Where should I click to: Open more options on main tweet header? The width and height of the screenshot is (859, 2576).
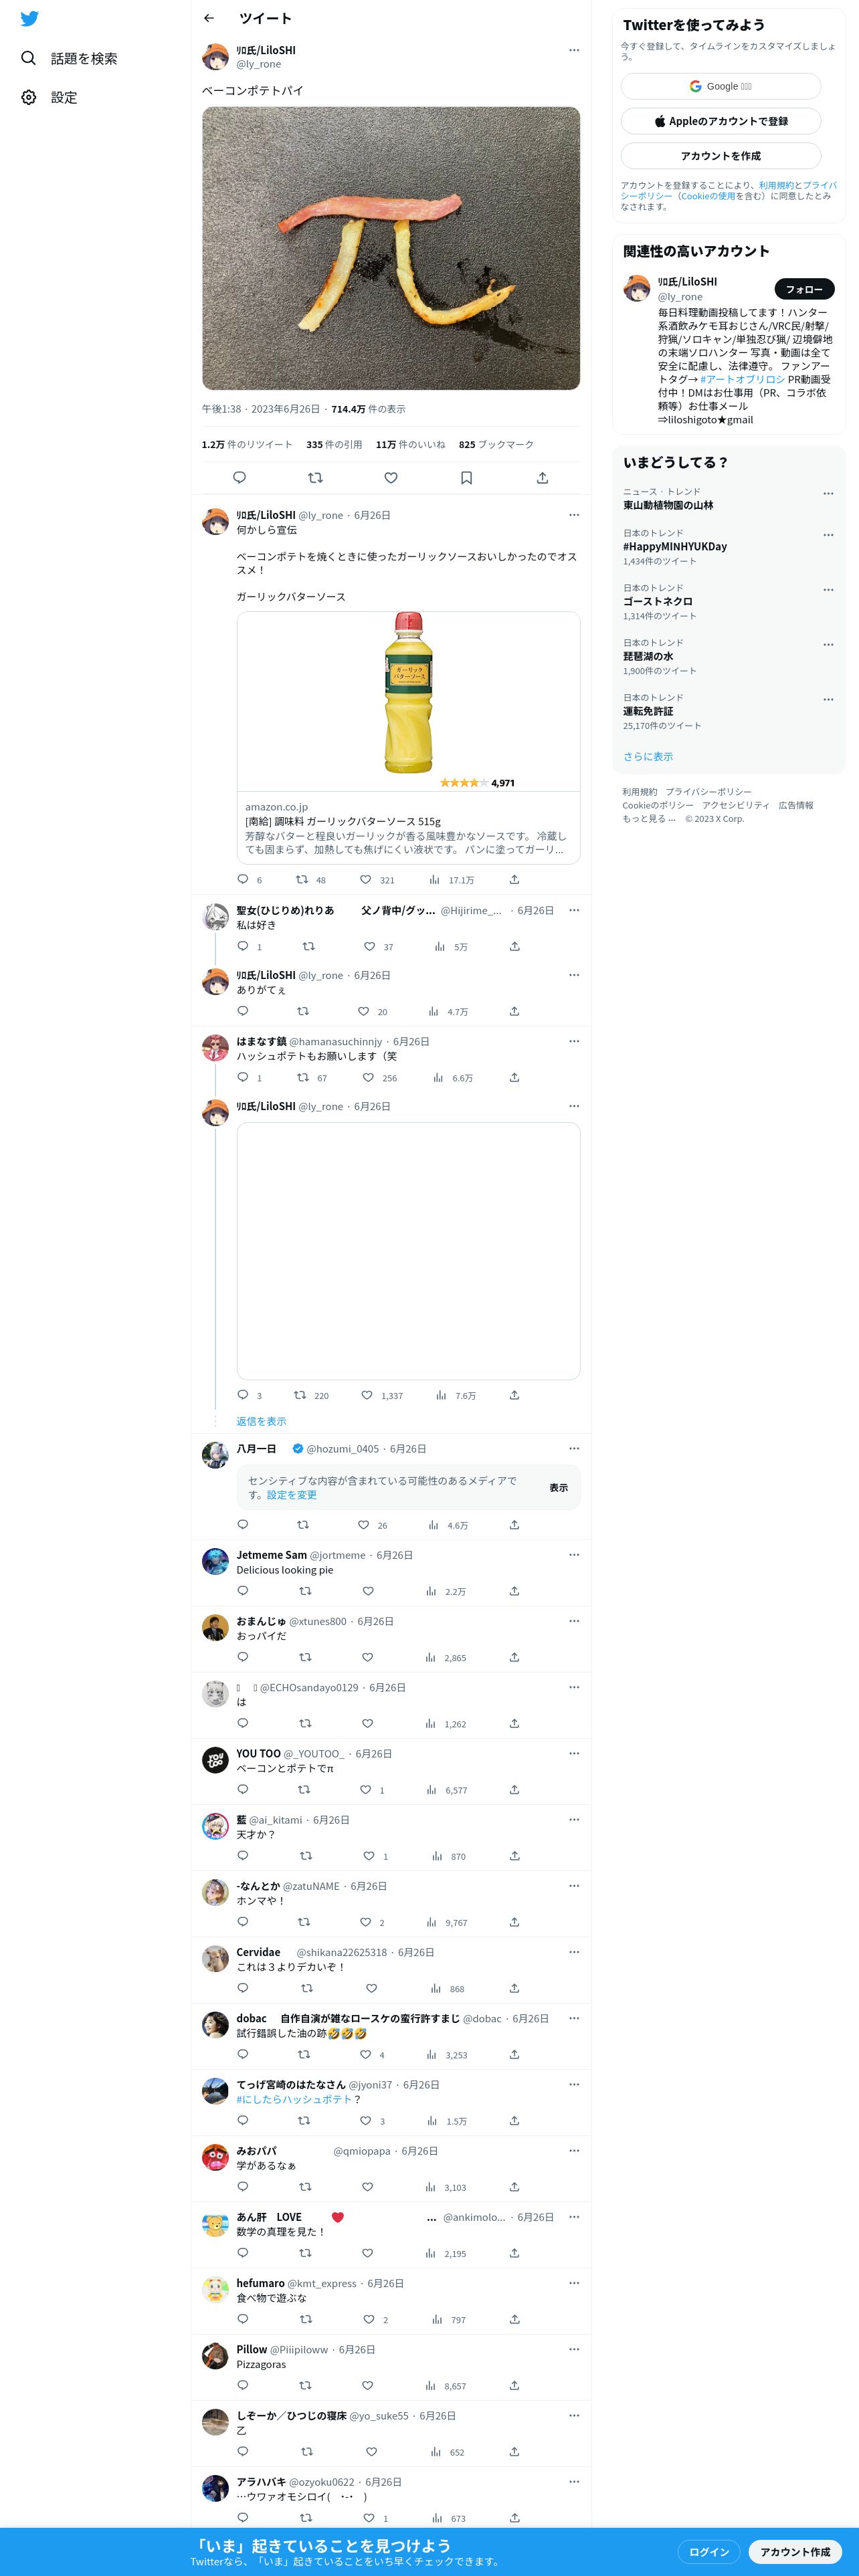tap(574, 50)
